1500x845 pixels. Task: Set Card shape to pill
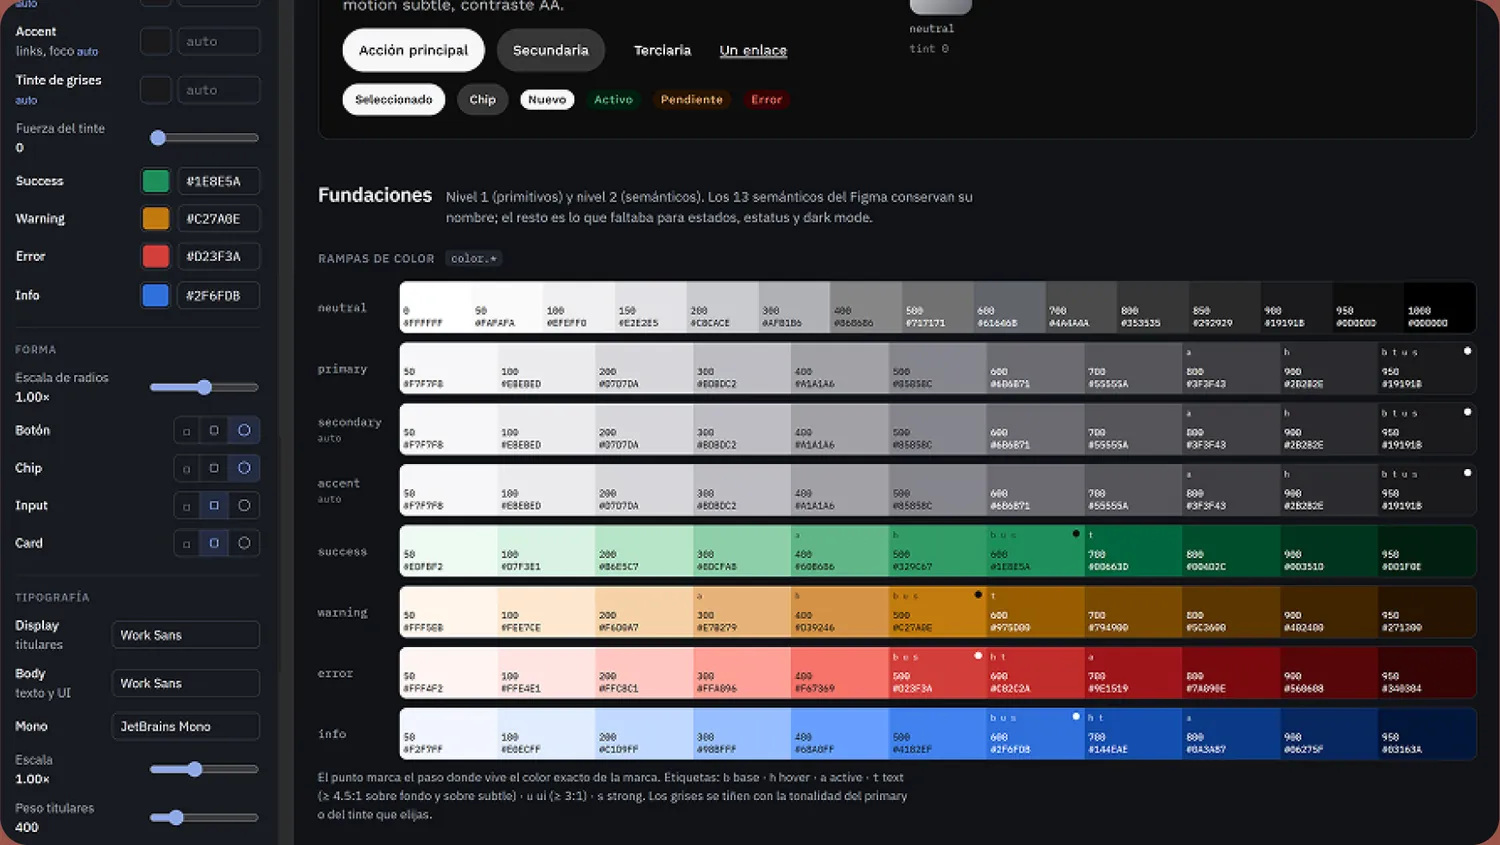pos(244,543)
